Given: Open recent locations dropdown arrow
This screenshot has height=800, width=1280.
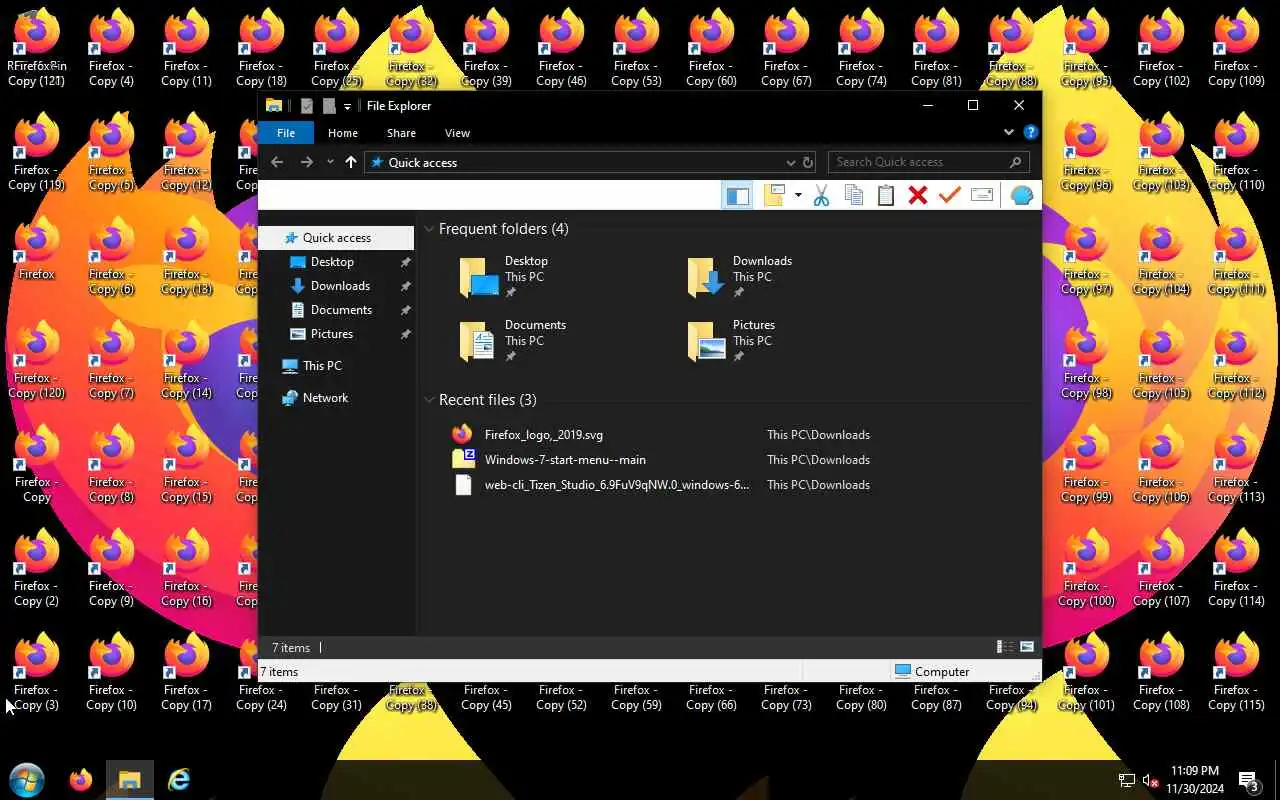Looking at the screenshot, I should tap(330, 162).
